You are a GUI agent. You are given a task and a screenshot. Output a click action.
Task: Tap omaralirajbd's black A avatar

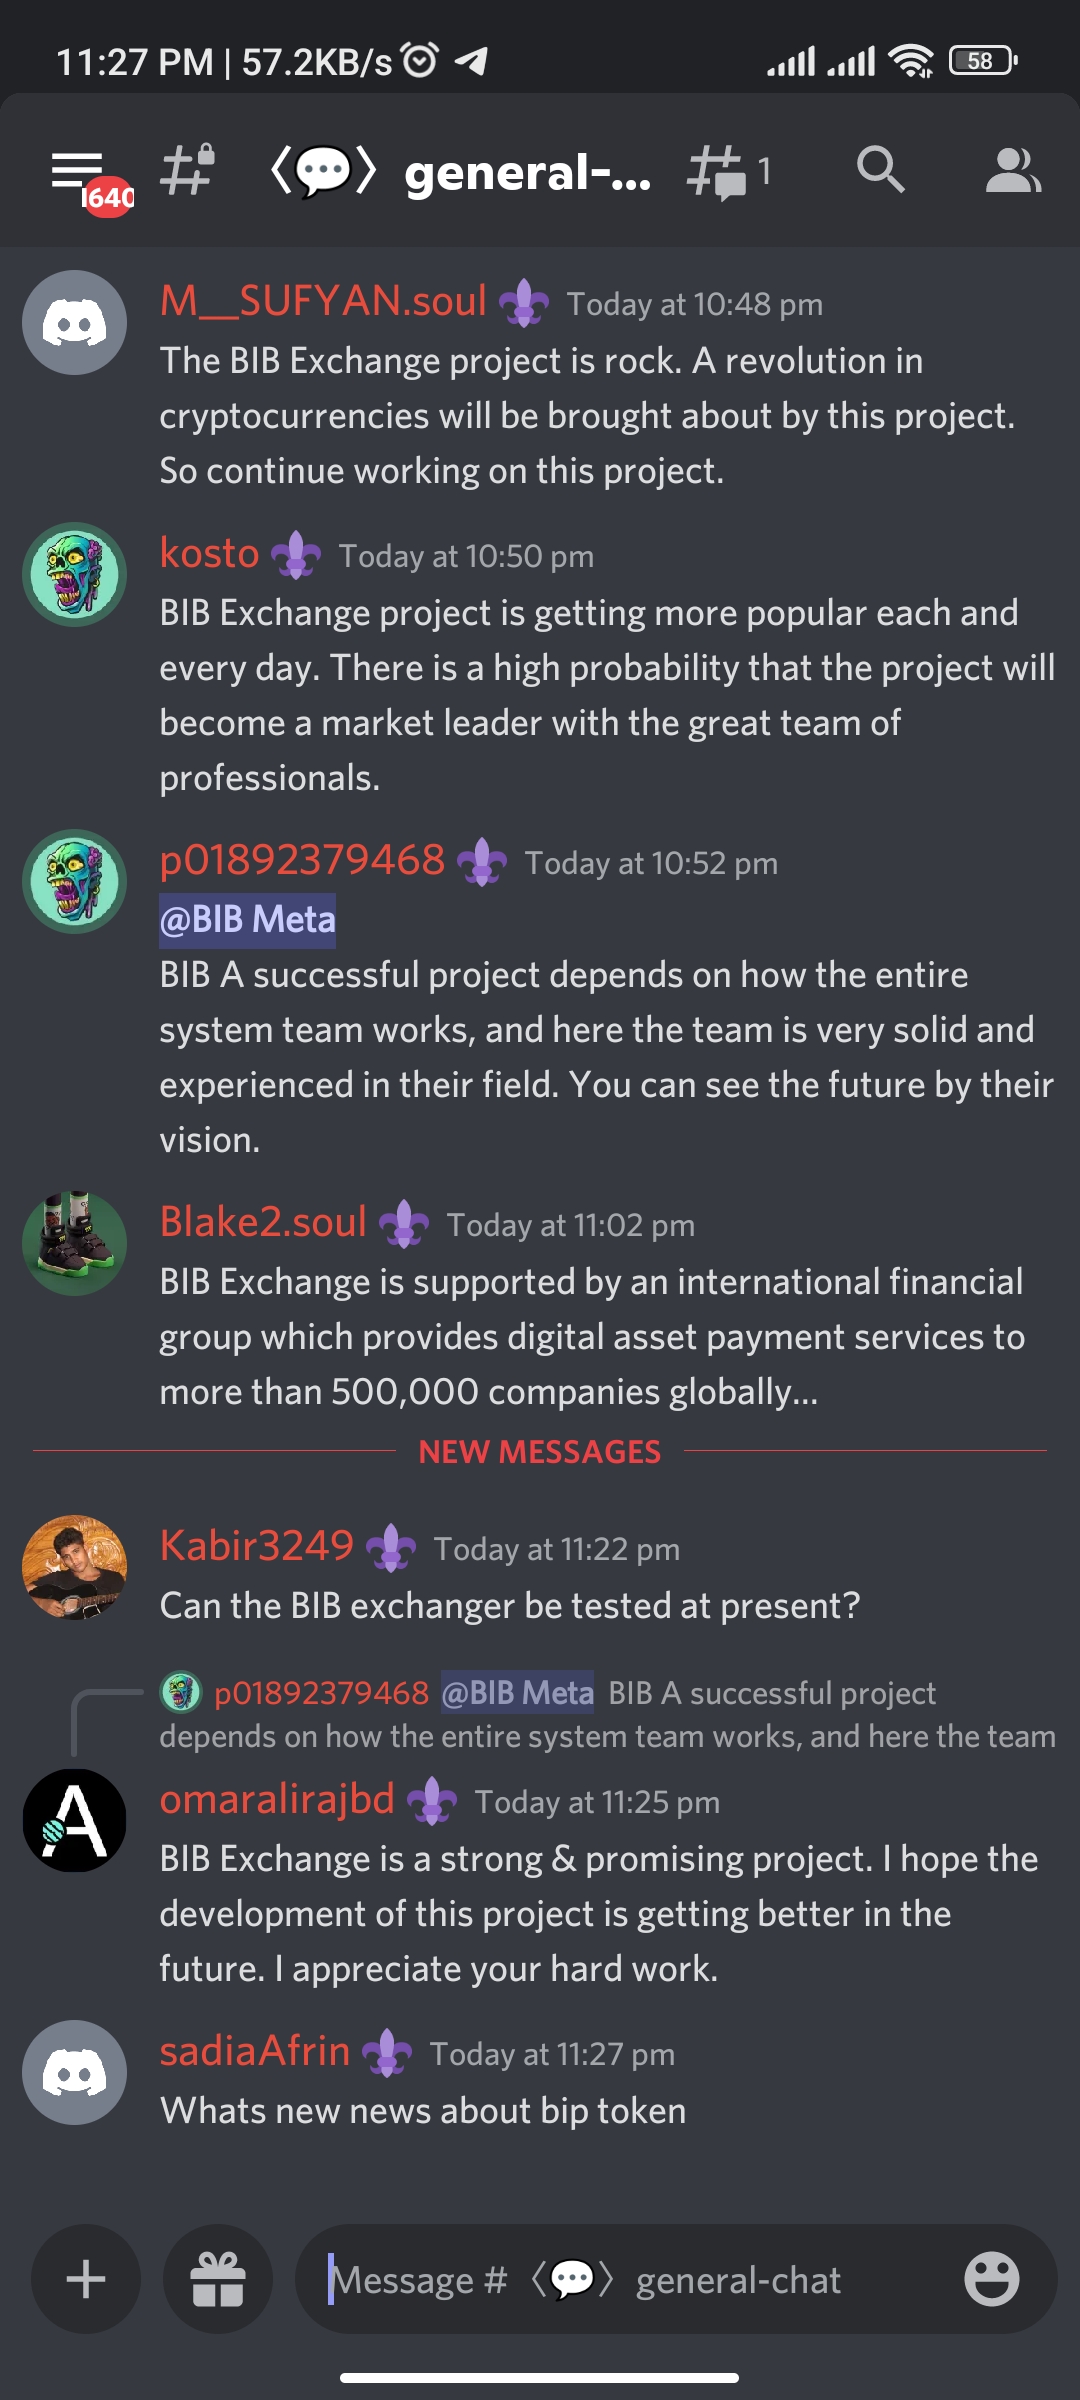(75, 1820)
